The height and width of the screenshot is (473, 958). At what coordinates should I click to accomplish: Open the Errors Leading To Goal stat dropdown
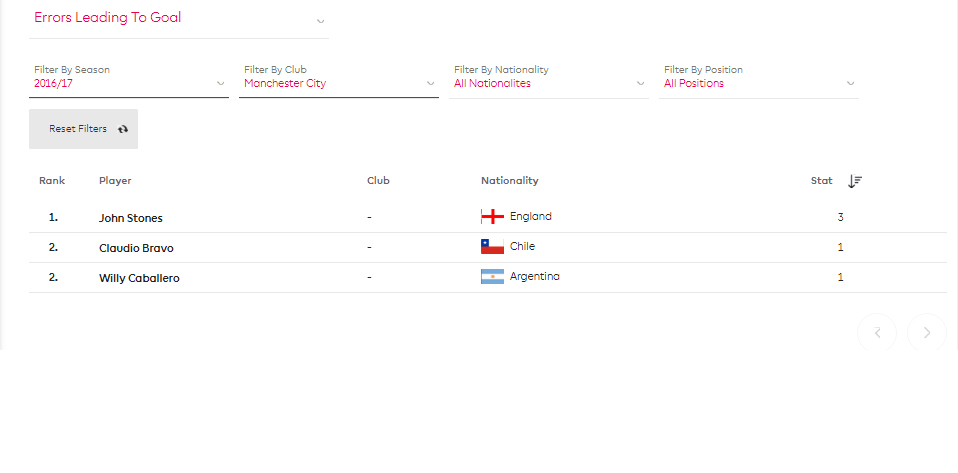click(x=178, y=20)
